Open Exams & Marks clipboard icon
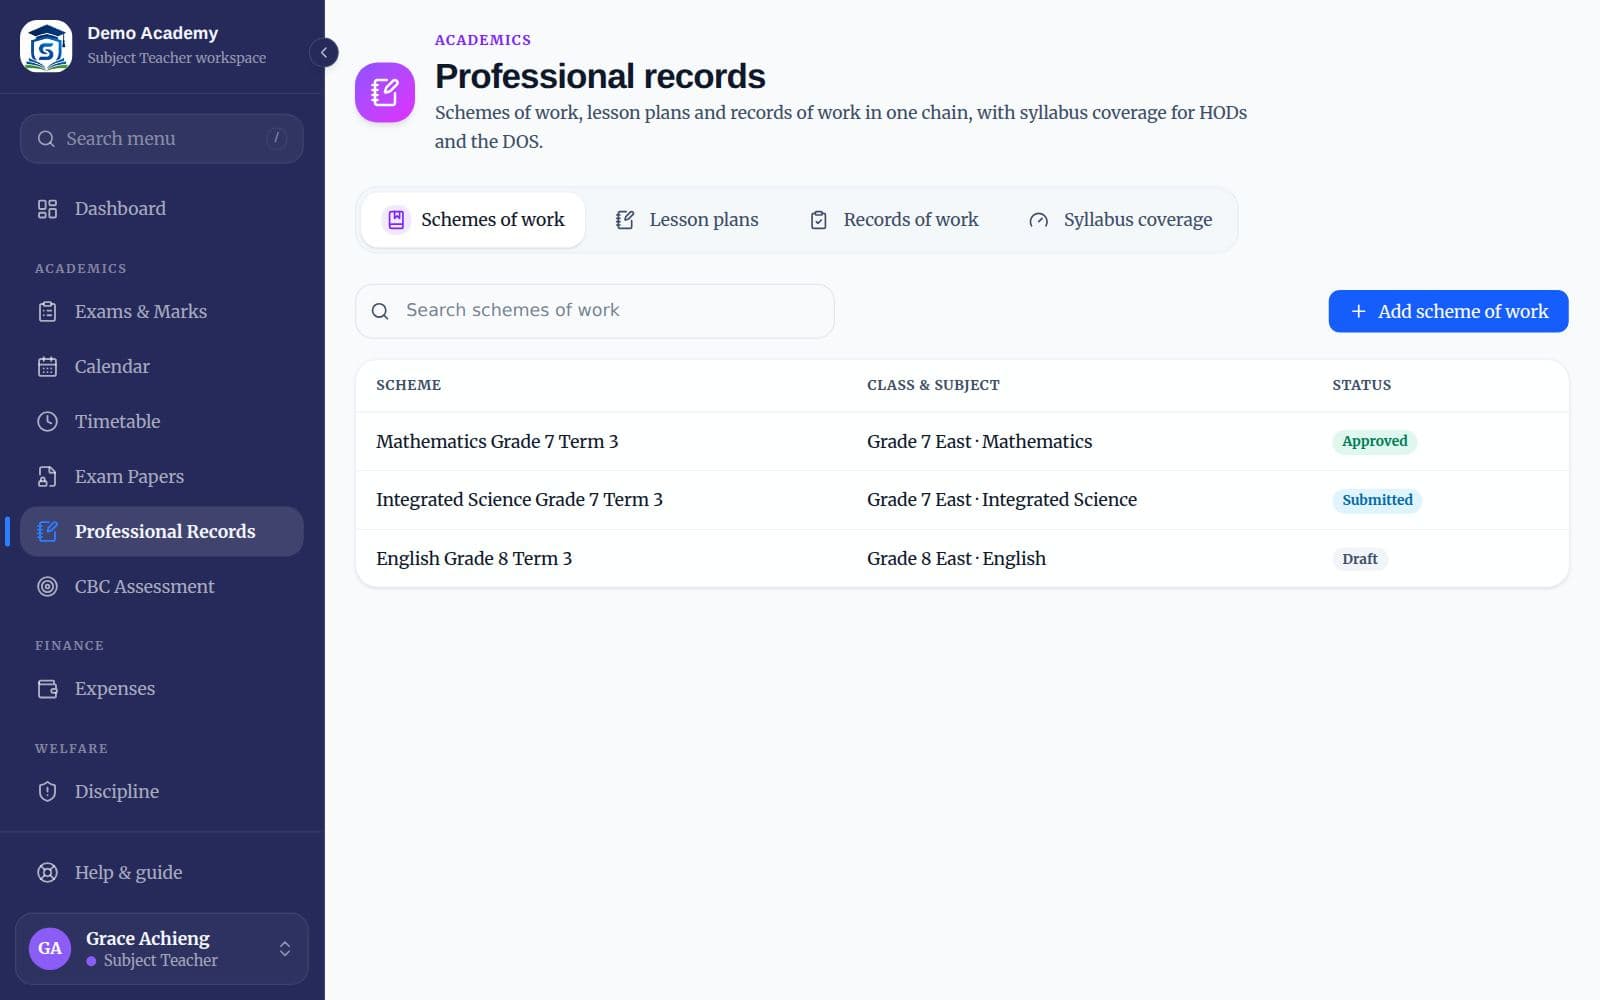The image size is (1600, 1000). click(x=47, y=312)
